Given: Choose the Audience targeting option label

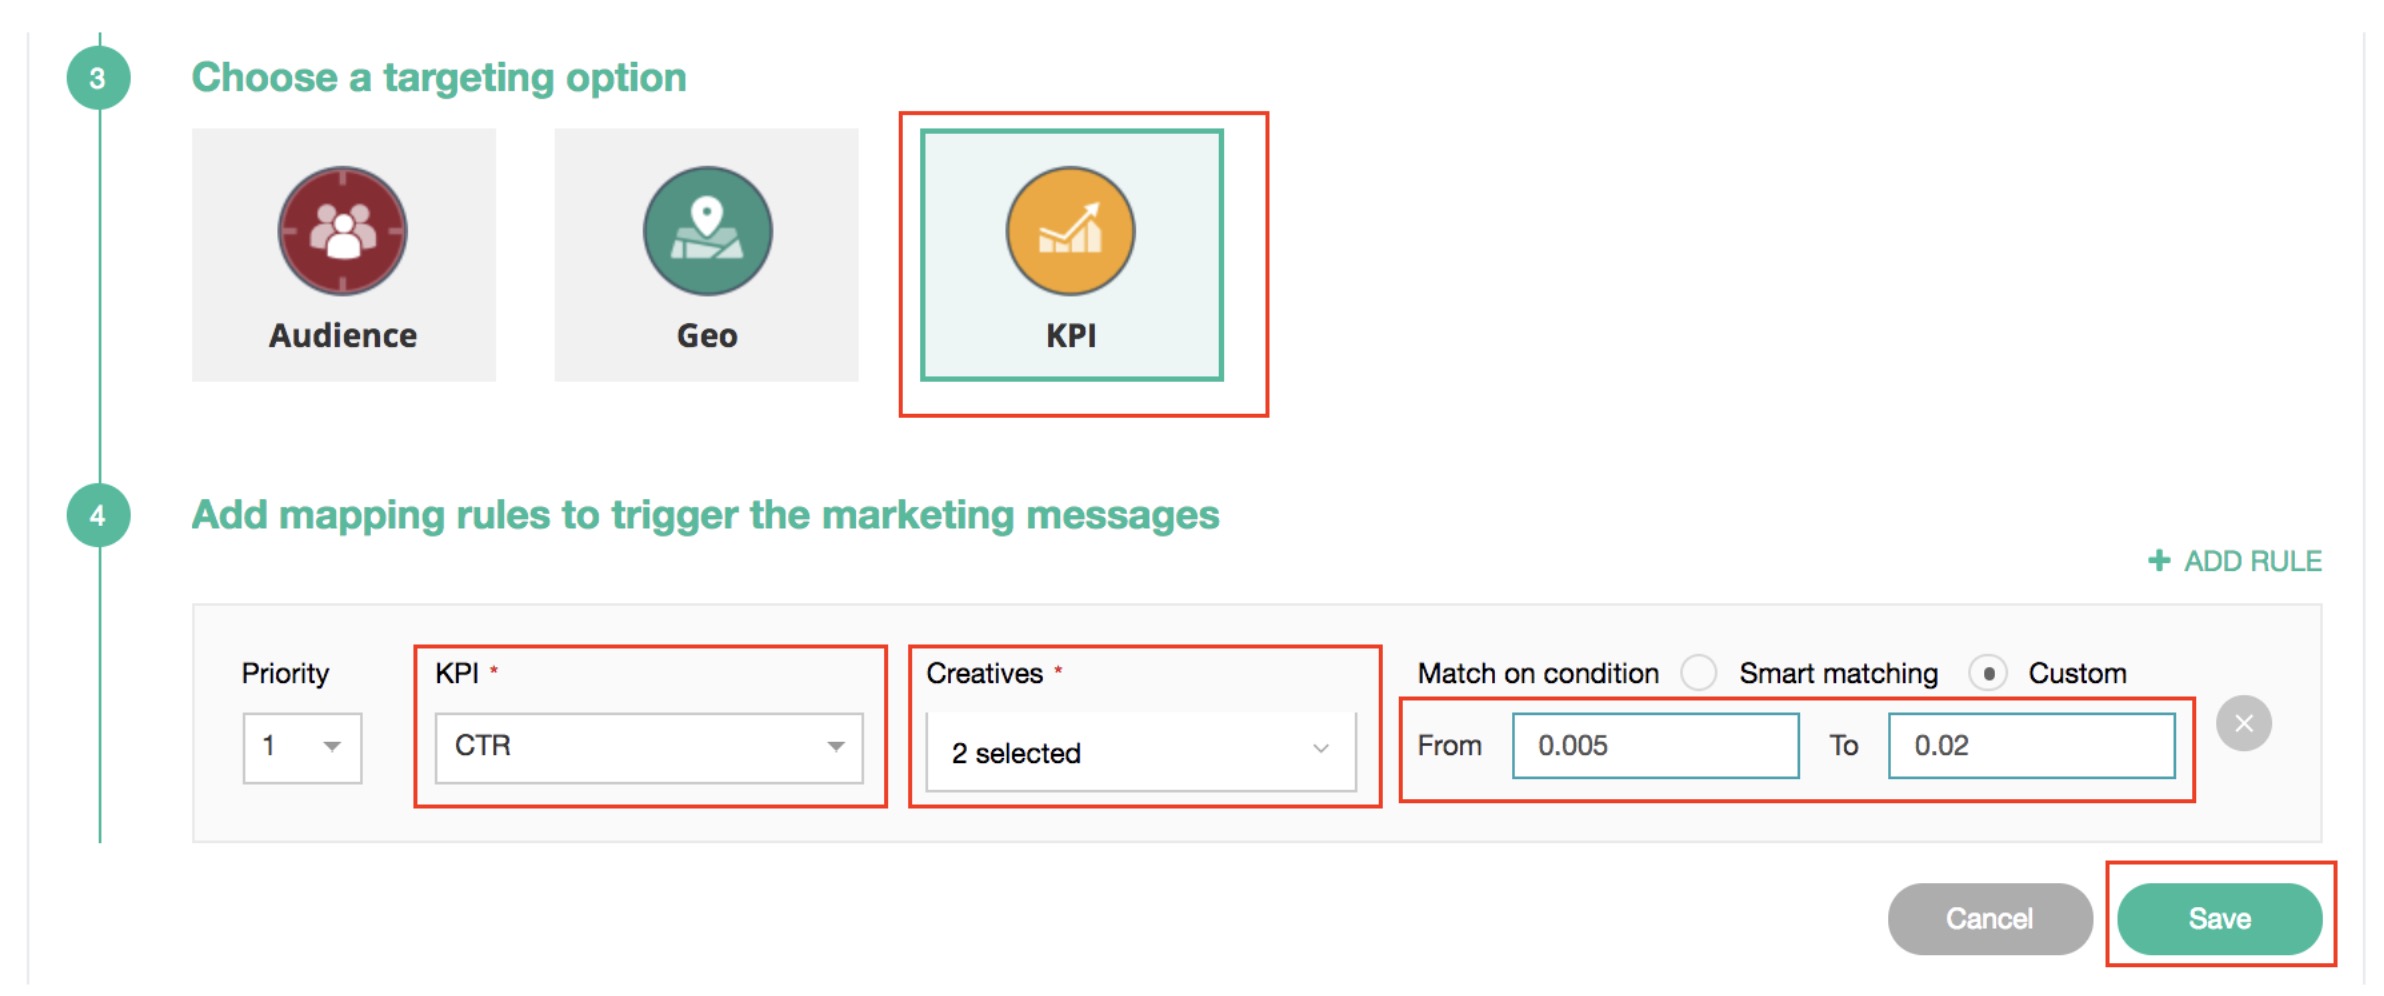Looking at the screenshot, I should click(343, 336).
